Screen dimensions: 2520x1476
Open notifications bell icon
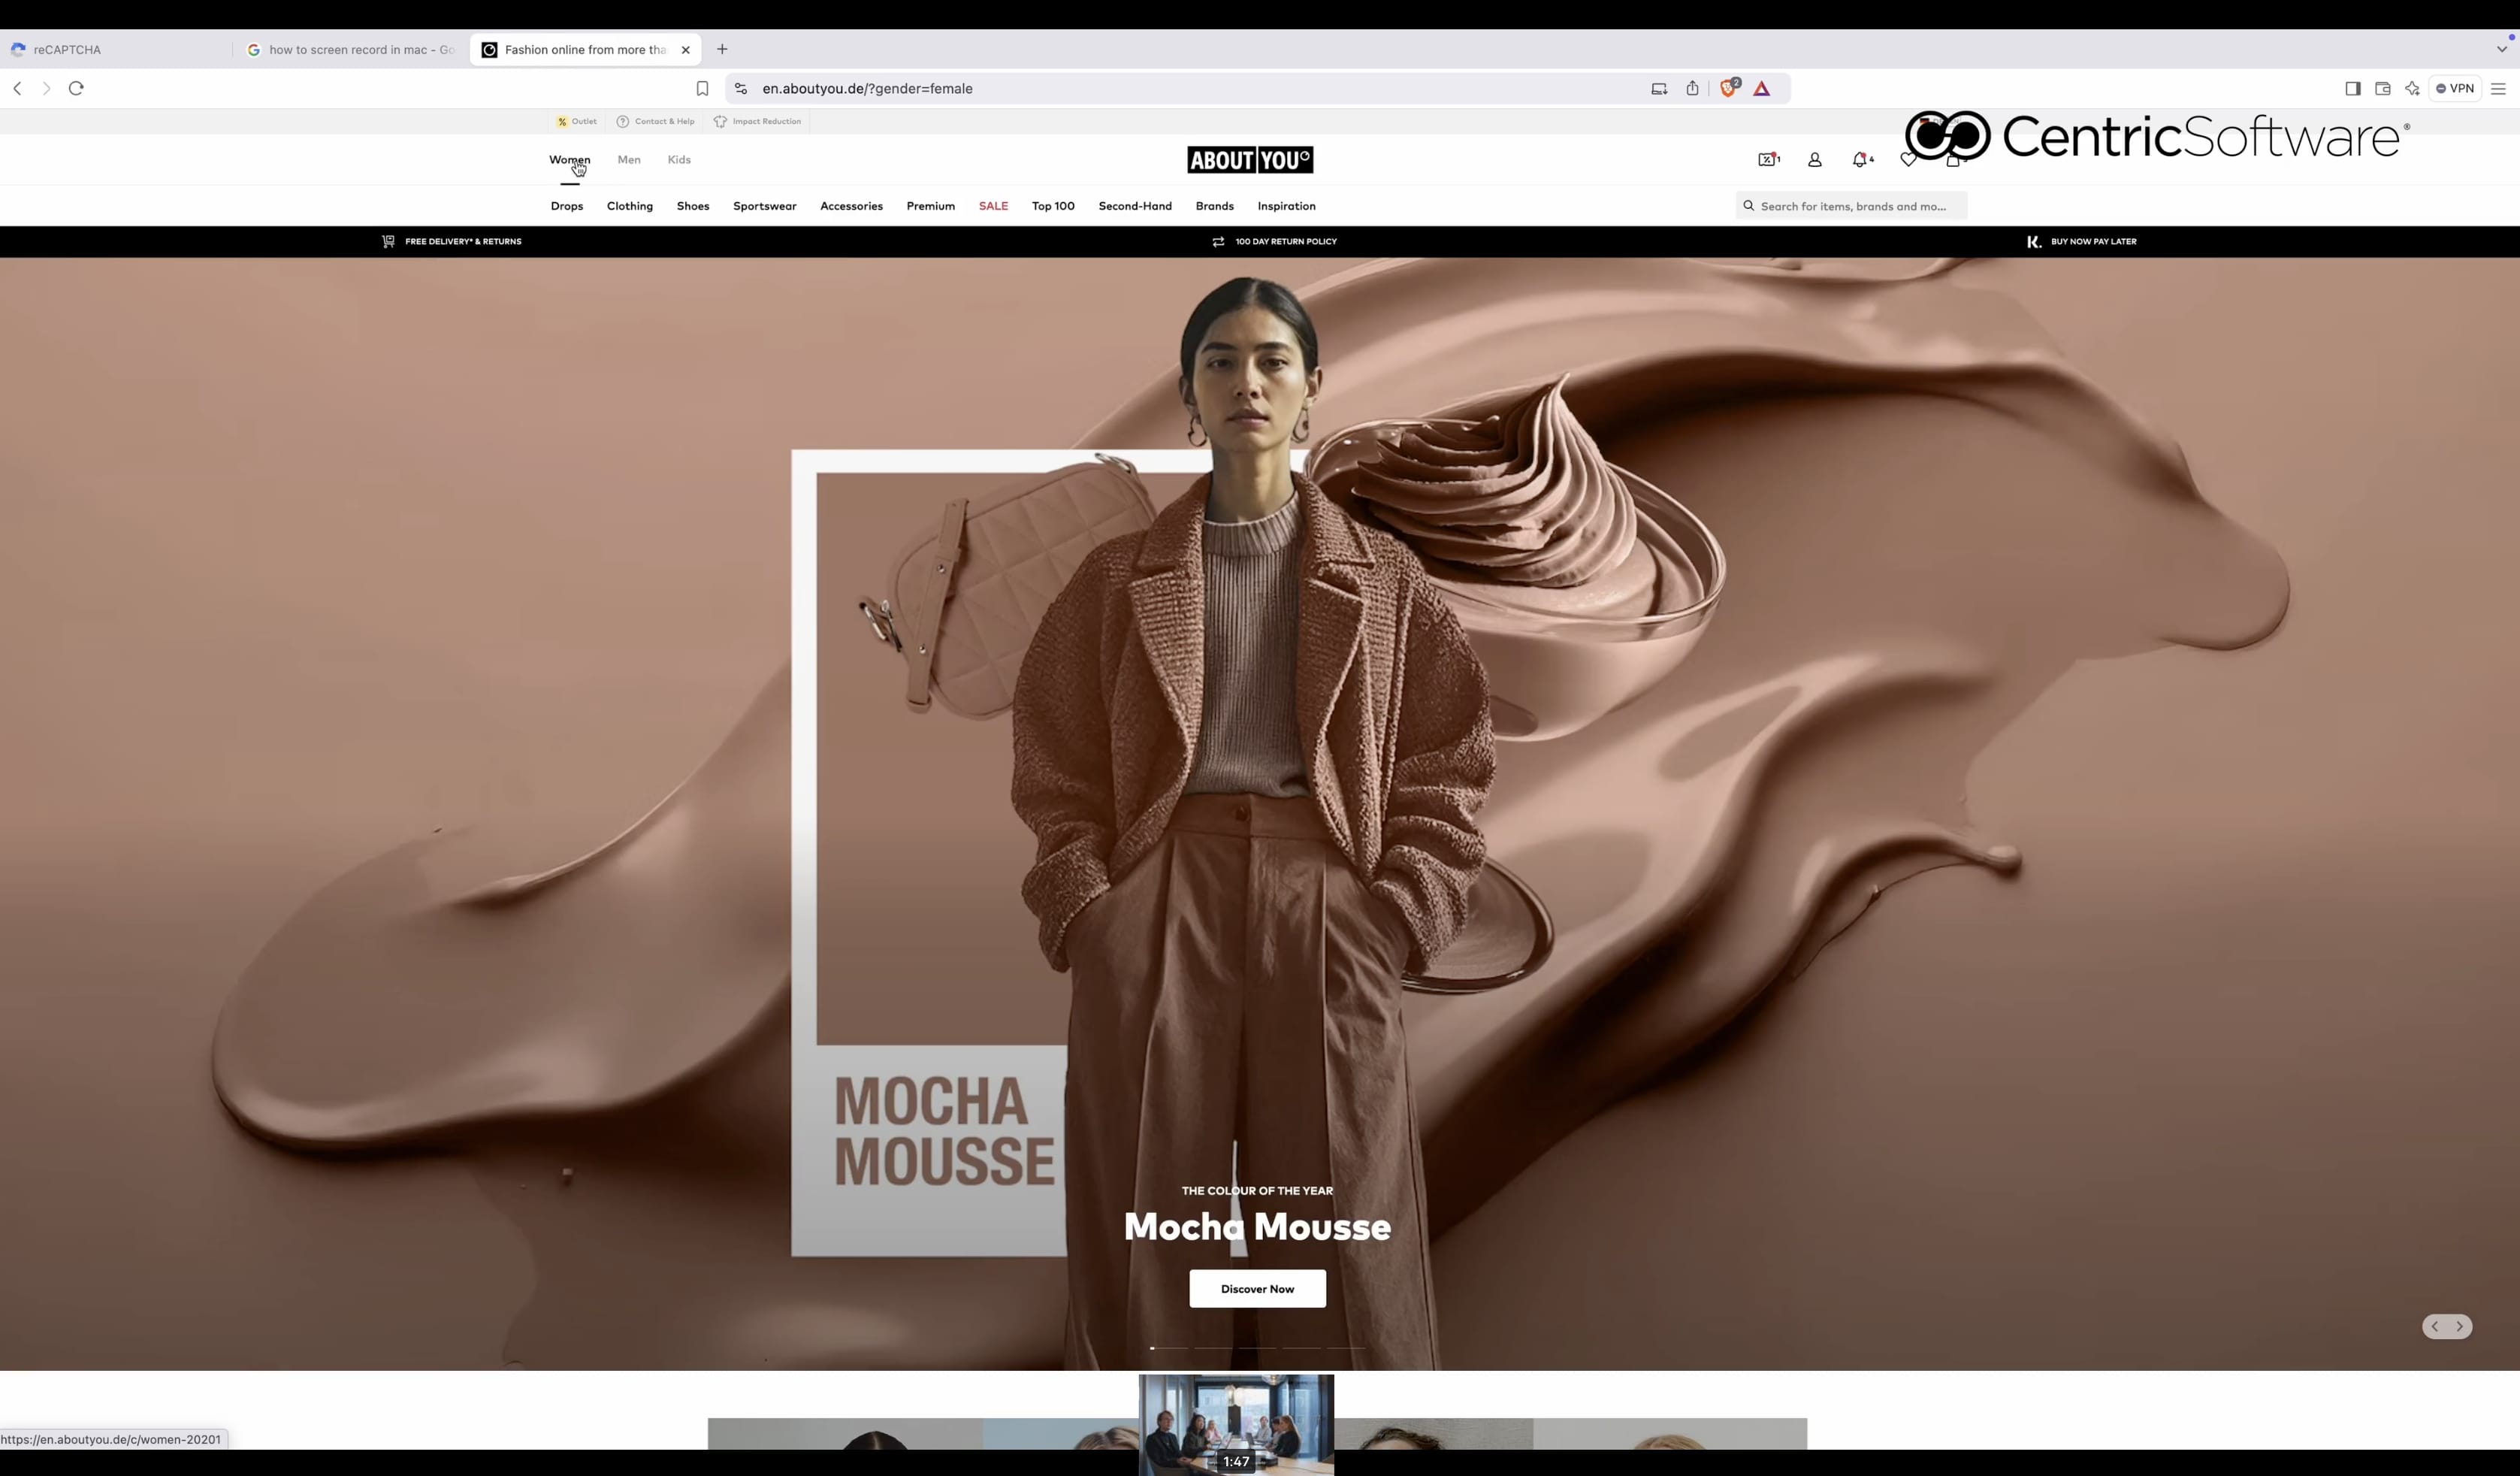pyautogui.click(x=1860, y=160)
